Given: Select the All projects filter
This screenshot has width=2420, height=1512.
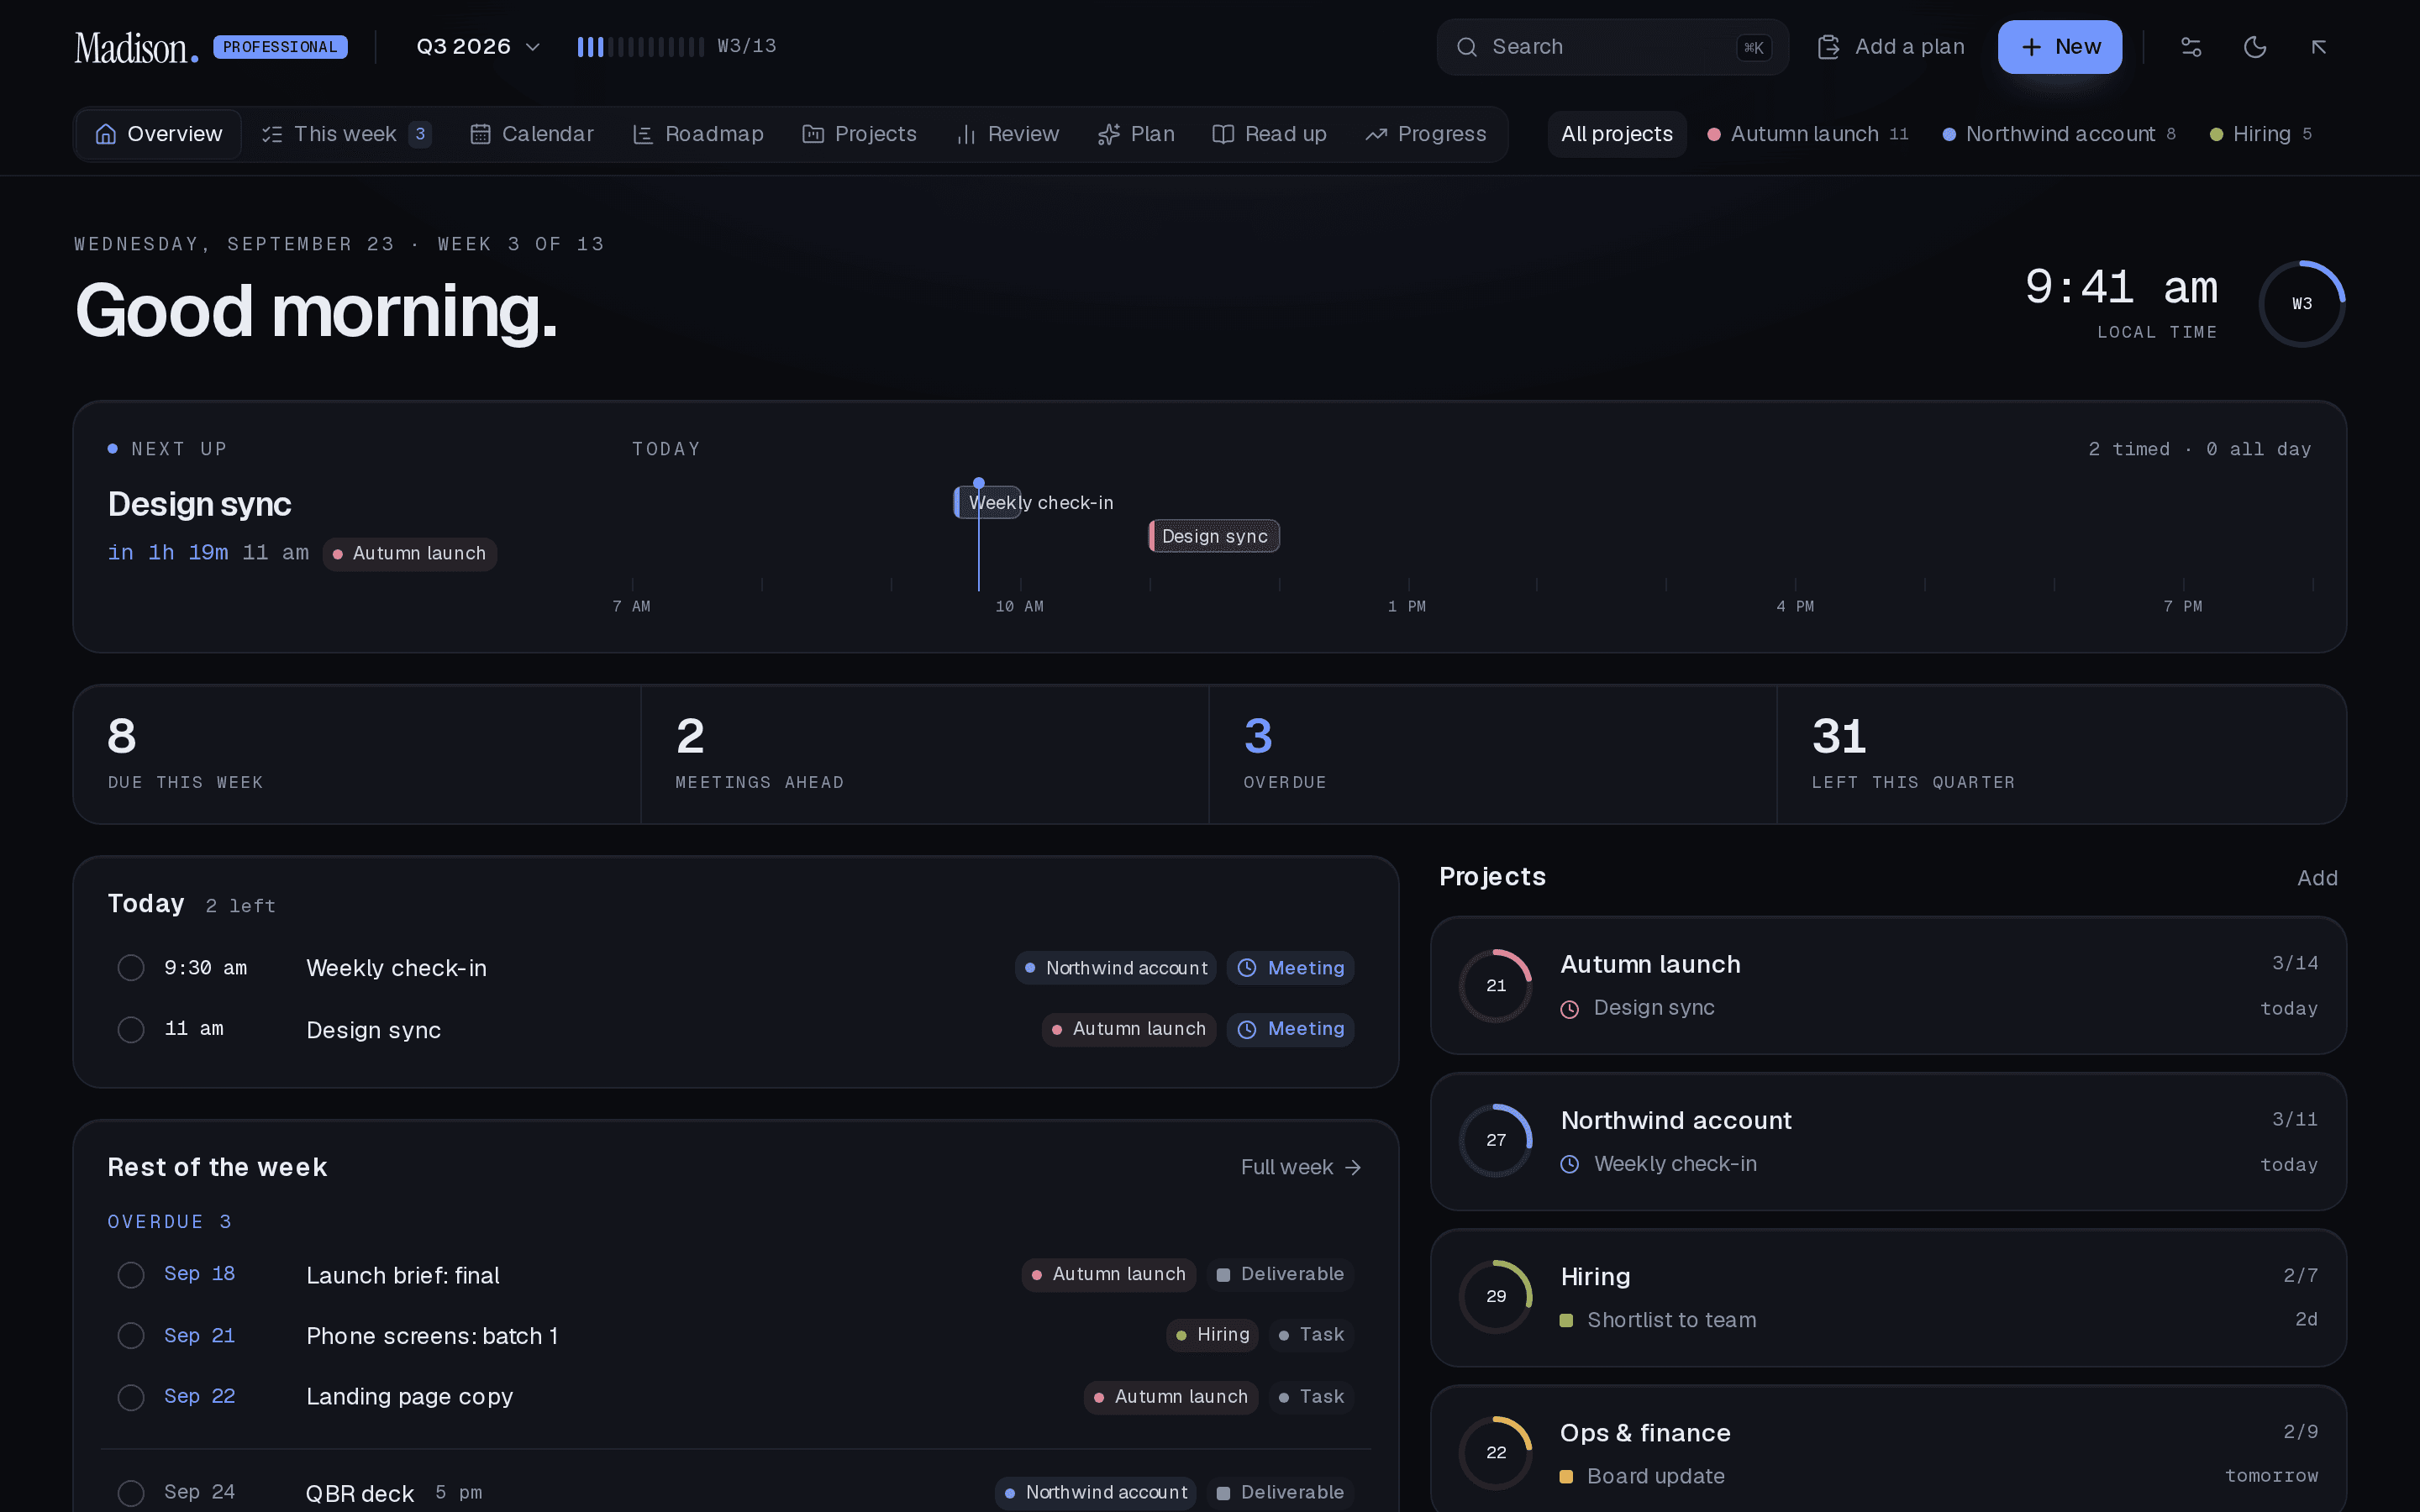Looking at the screenshot, I should pyautogui.click(x=1617, y=134).
